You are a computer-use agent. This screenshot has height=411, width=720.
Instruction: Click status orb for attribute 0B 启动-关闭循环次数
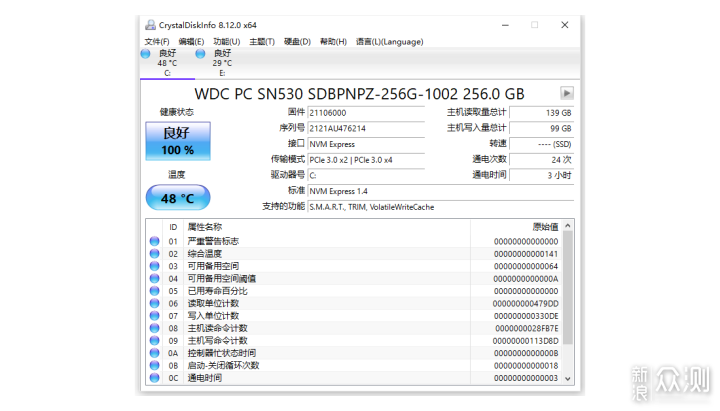(x=155, y=365)
